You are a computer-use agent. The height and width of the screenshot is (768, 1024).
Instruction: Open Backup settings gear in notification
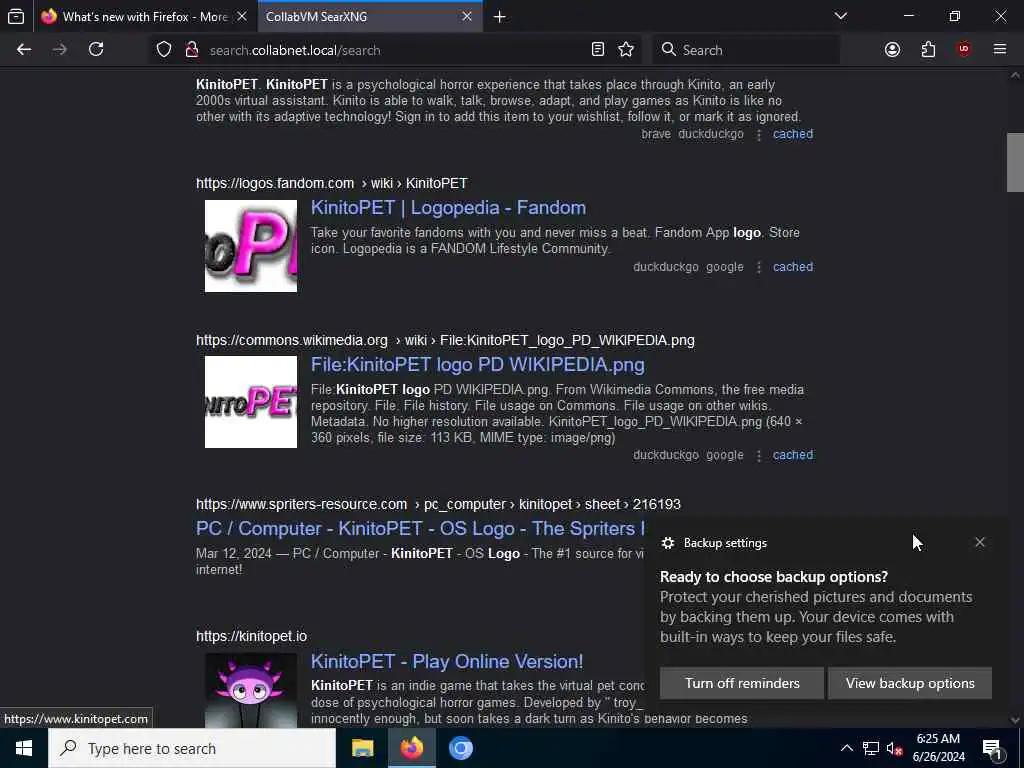[x=667, y=543]
